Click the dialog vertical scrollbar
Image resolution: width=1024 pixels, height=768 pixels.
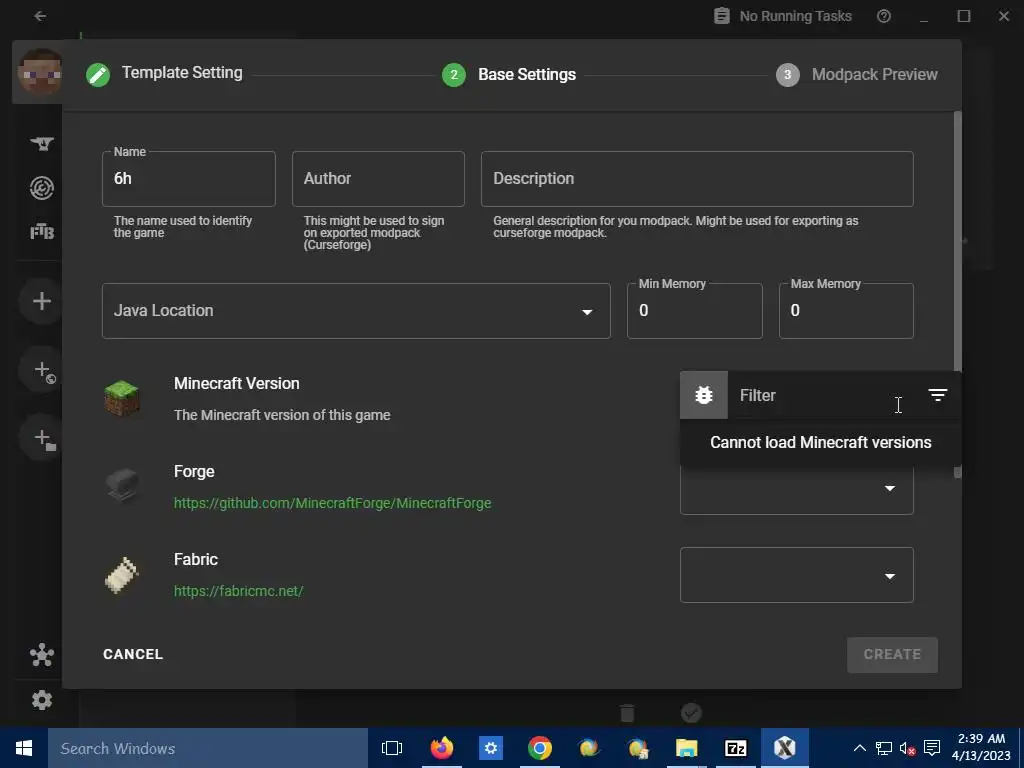(x=957, y=294)
